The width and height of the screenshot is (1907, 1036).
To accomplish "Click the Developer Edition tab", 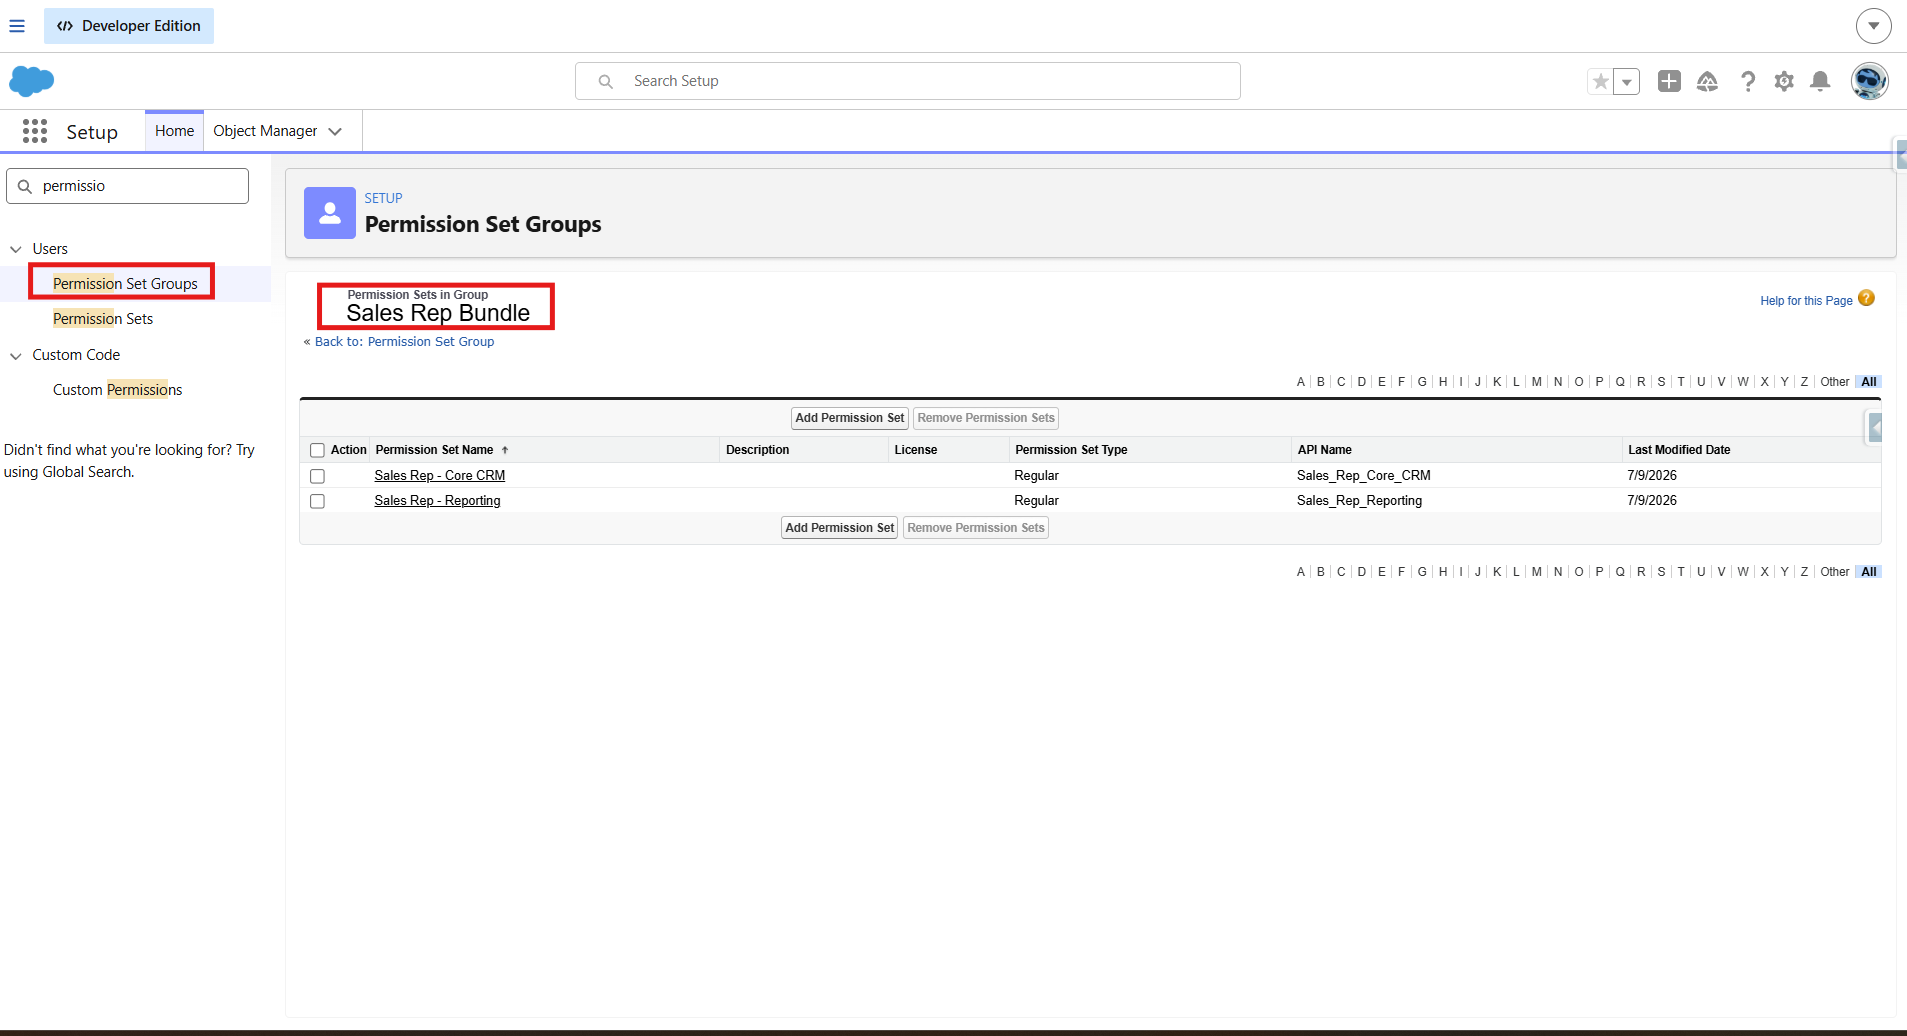I will (129, 26).
